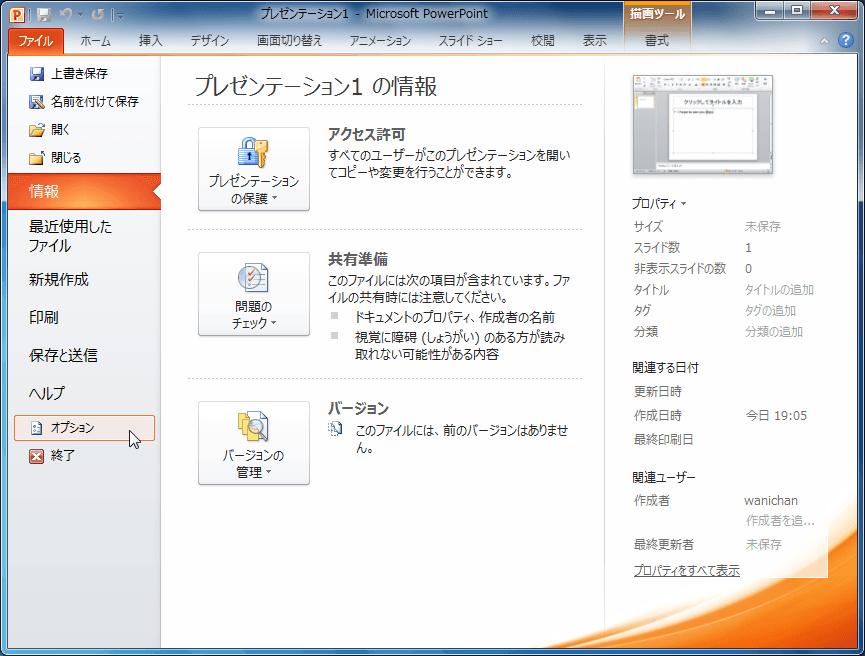Click the 名前を付けて保存 icon
865x656 pixels.
coord(36,102)
